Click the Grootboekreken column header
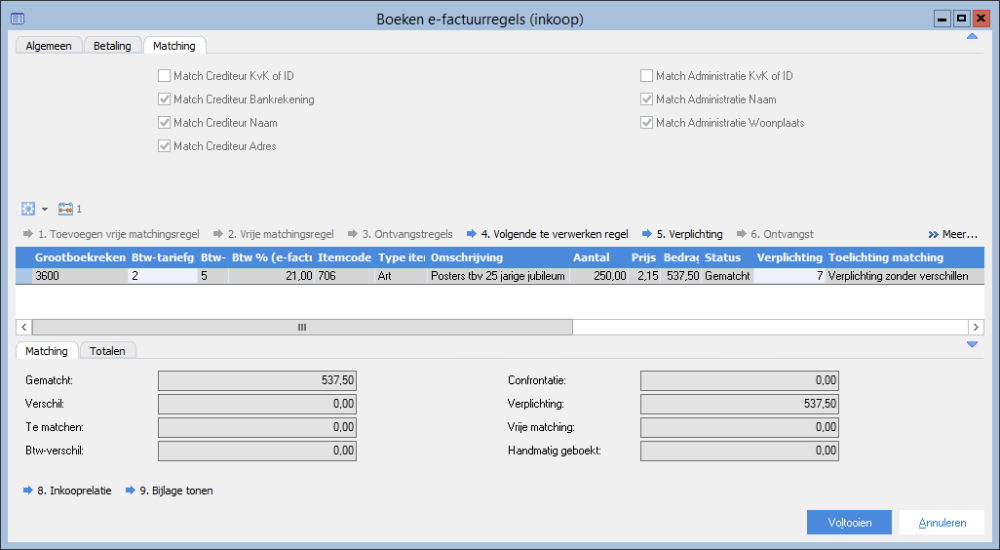Viewport: 1000px width, 550px height. click(80, 258)
